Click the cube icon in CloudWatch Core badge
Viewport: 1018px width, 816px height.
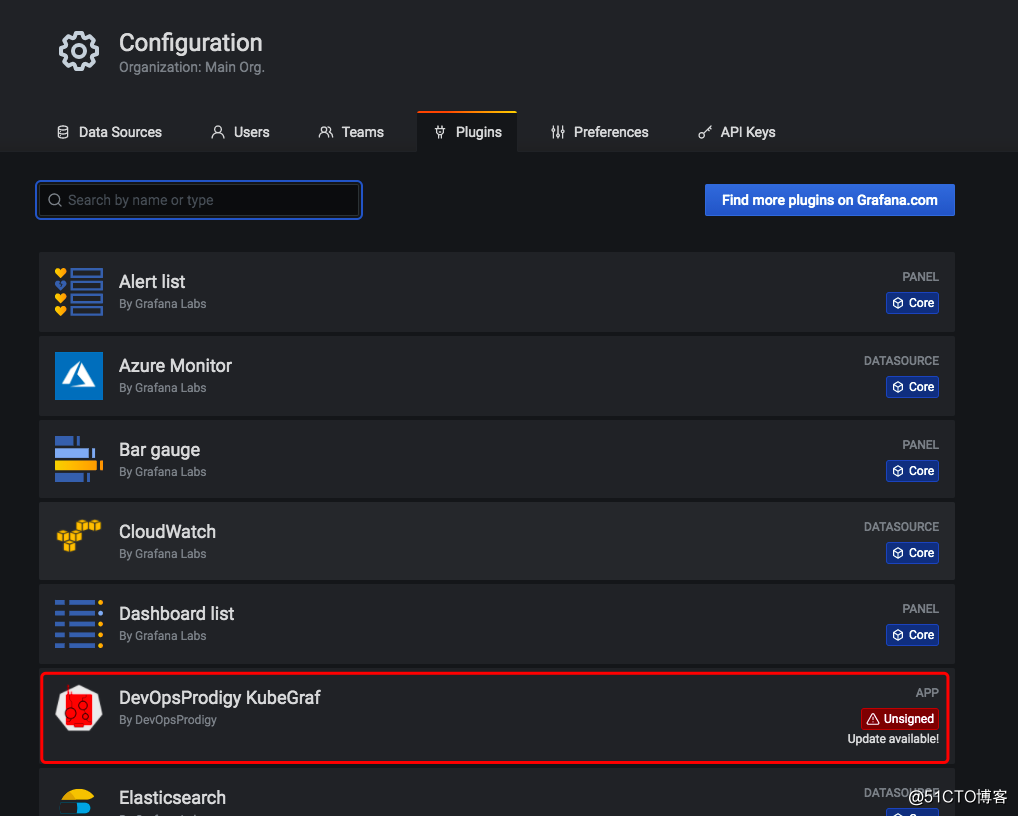click(x=898, y=553)
